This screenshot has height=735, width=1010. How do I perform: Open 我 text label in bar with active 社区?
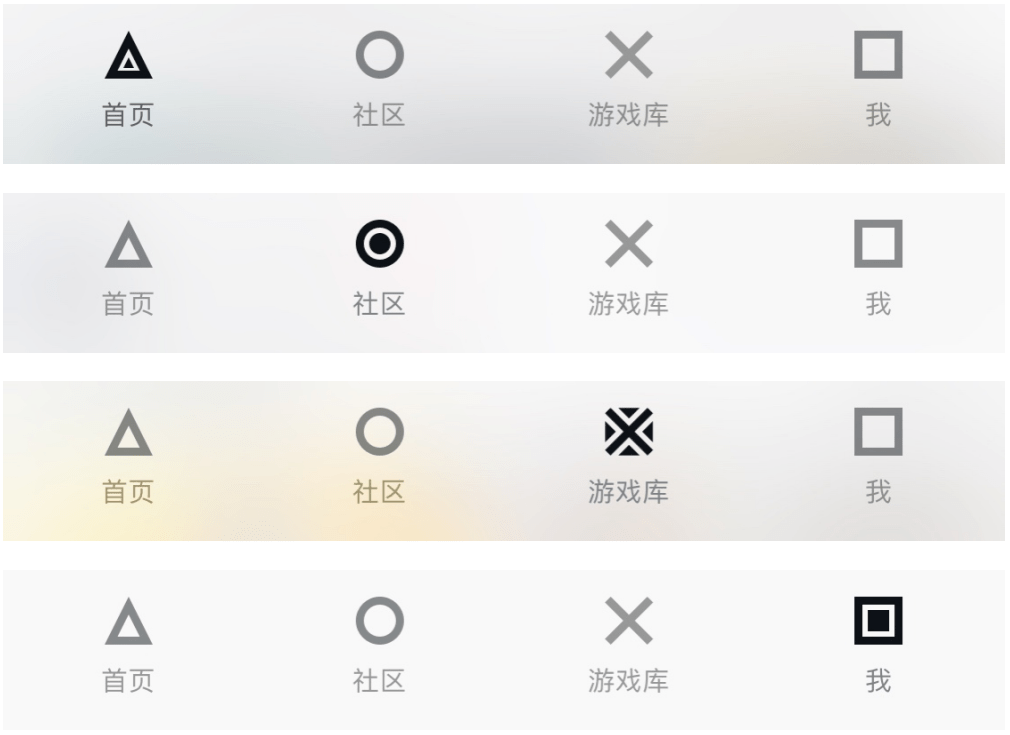click(878, 304)
